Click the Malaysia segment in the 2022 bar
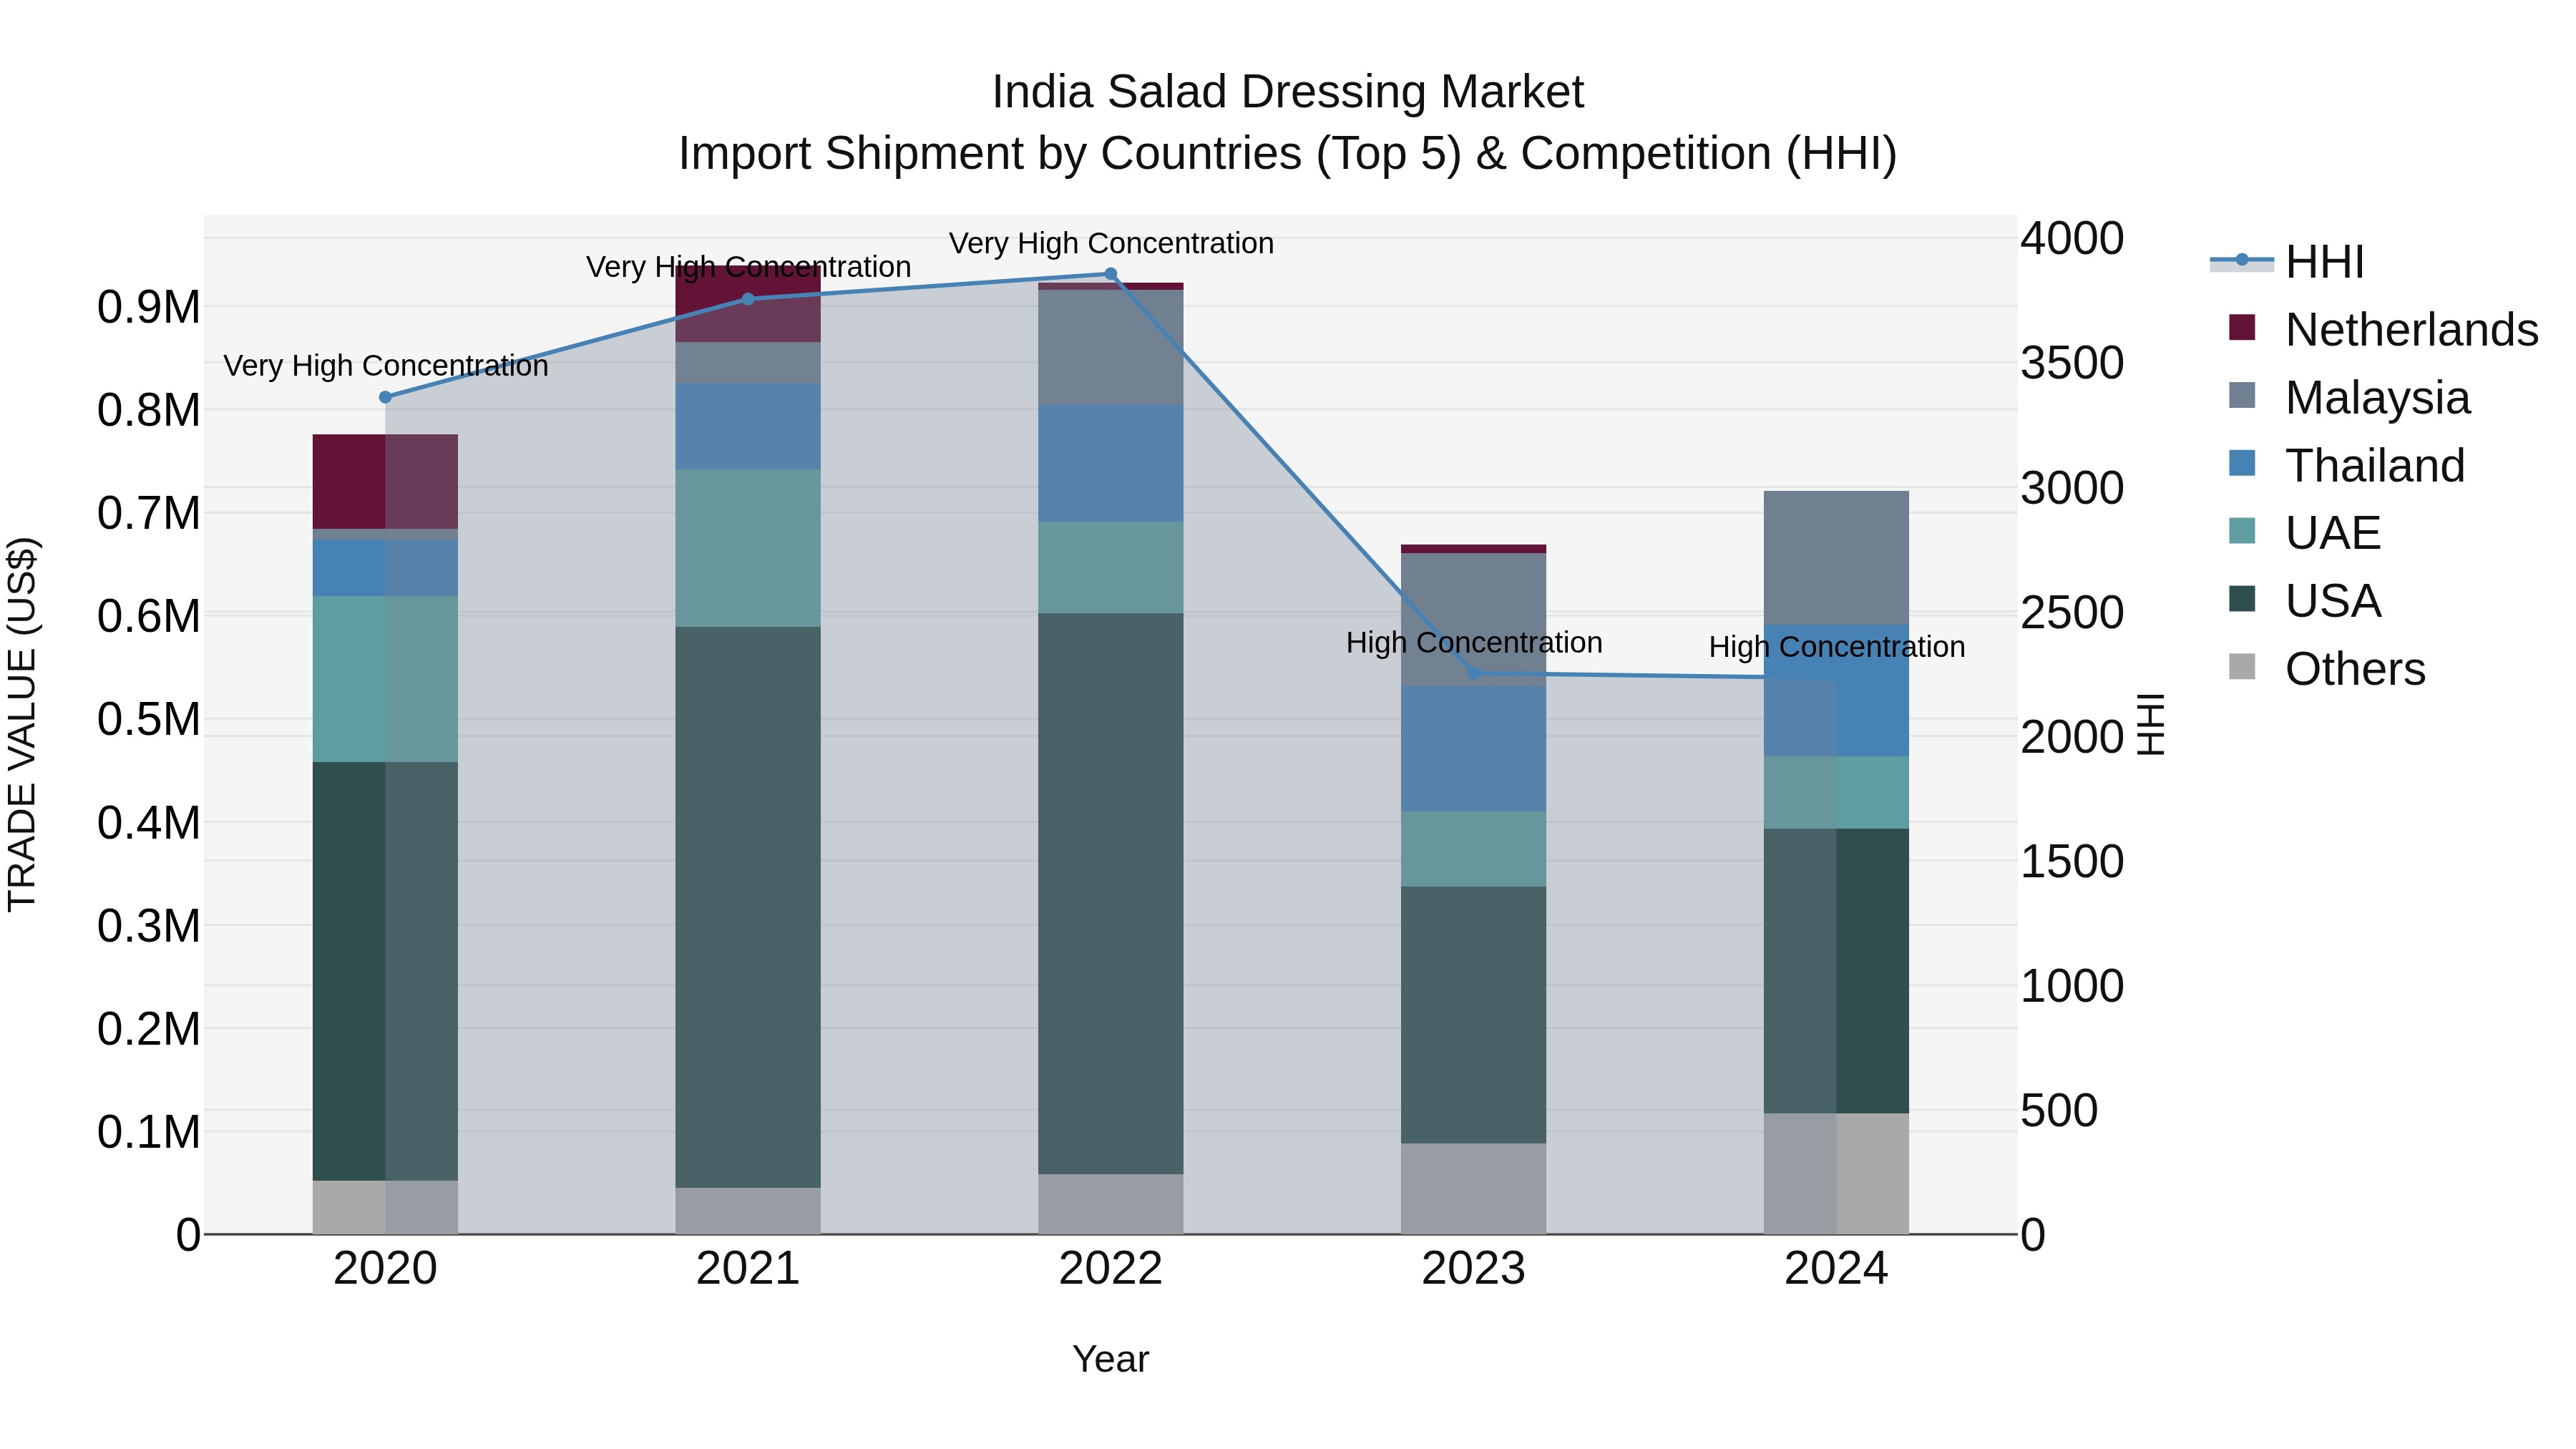Screen dimensions: 2576x1449 (x=1110, y=347)
